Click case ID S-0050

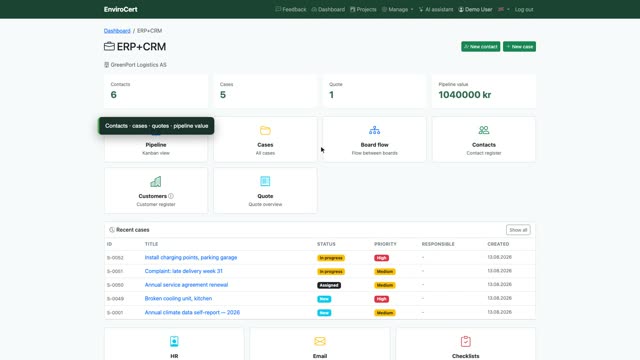point(115,285)
